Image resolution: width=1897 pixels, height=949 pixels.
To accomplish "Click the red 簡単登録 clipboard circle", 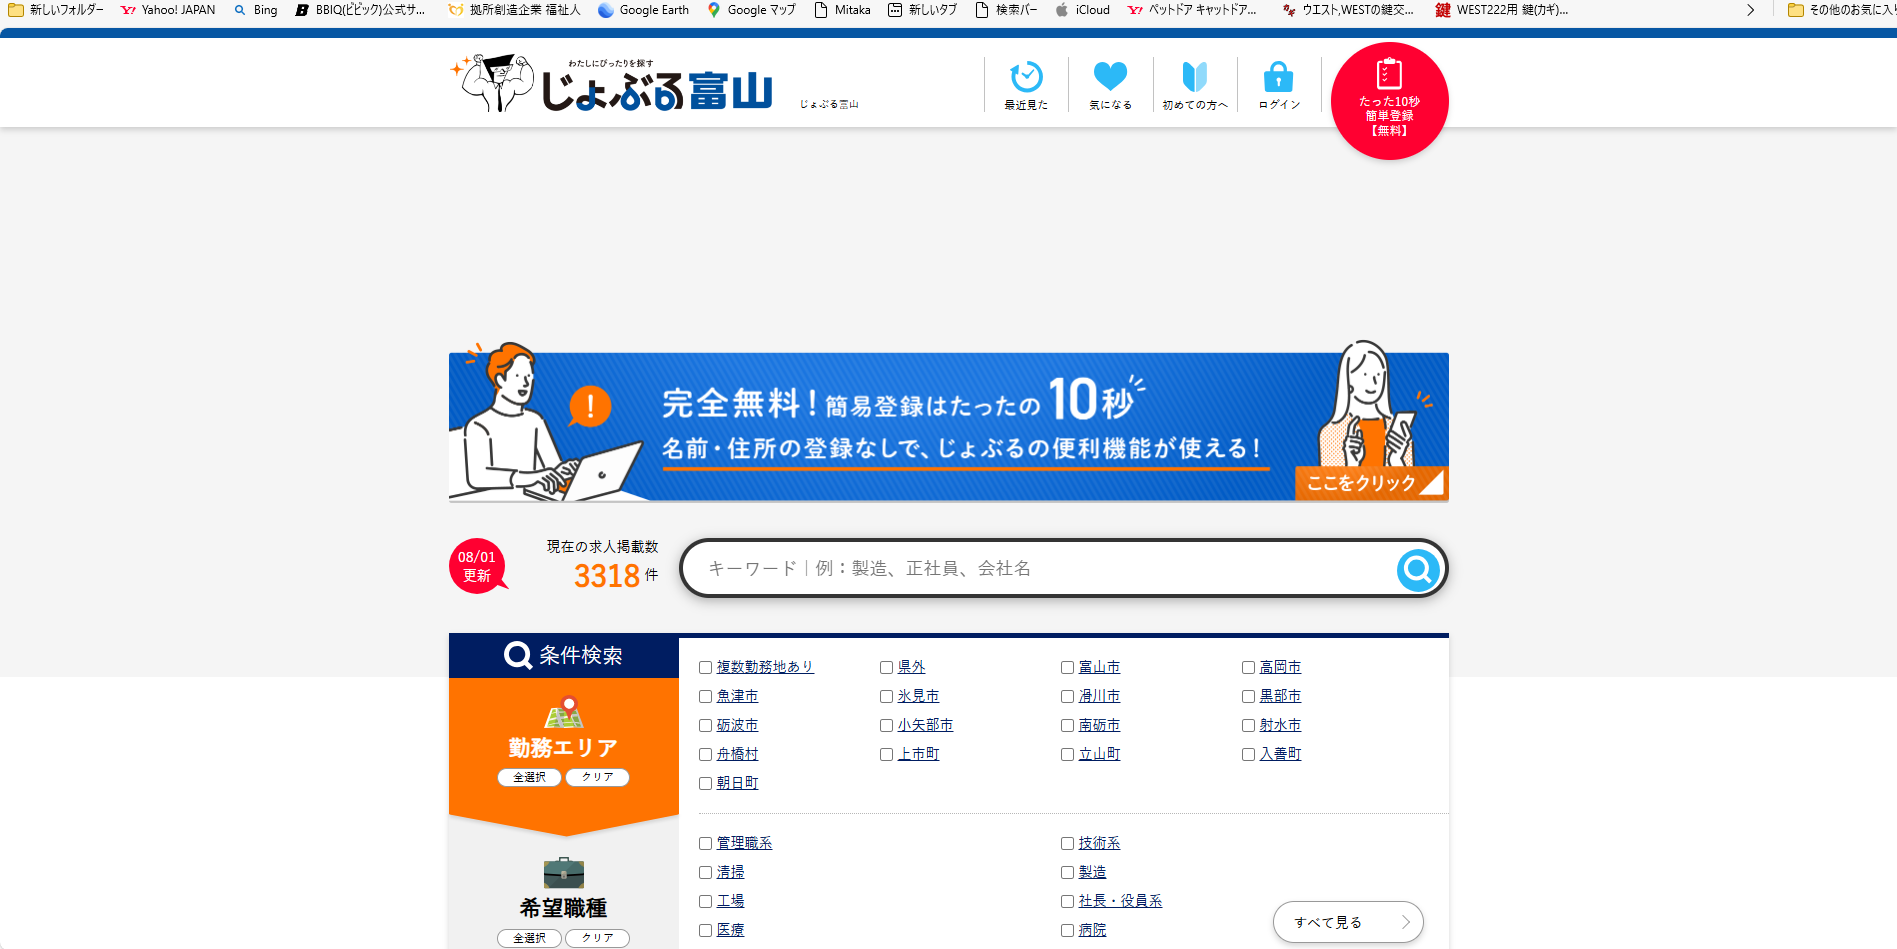I will click(x=1389, y=101).
